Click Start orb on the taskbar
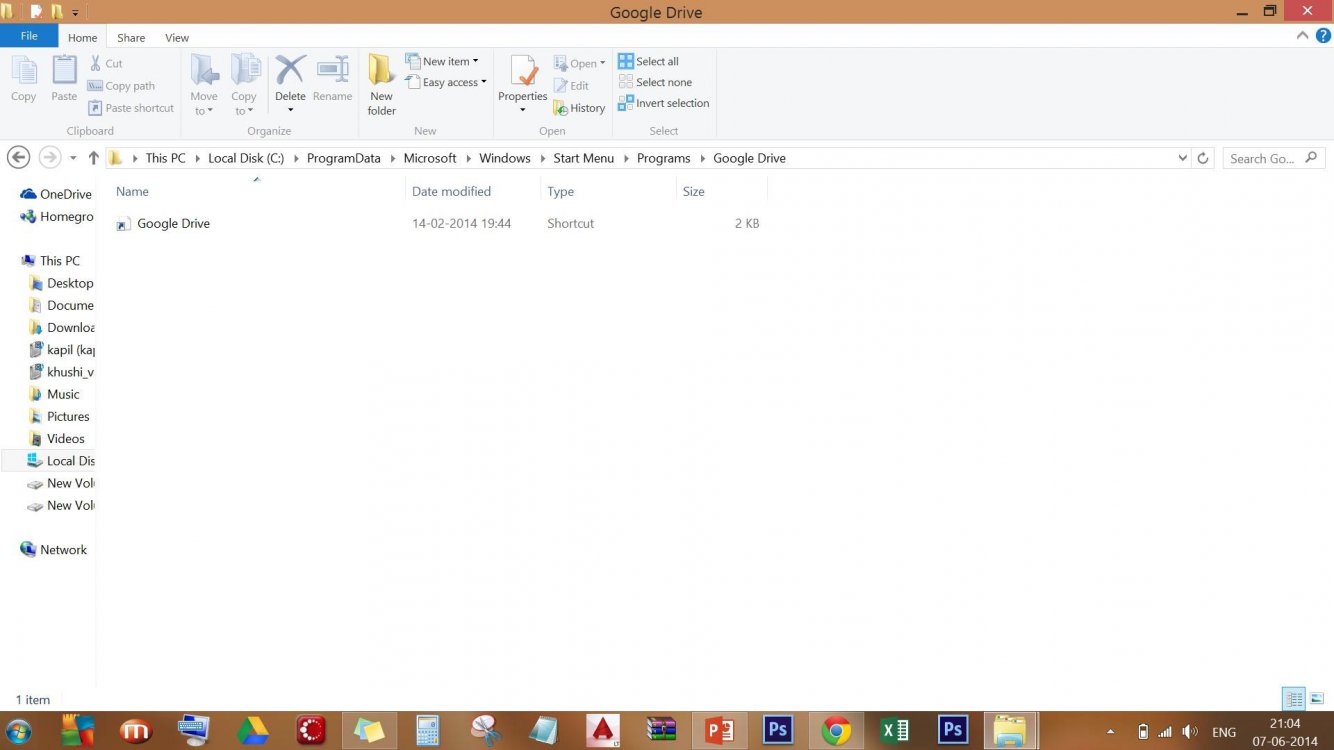 point(18,731)
